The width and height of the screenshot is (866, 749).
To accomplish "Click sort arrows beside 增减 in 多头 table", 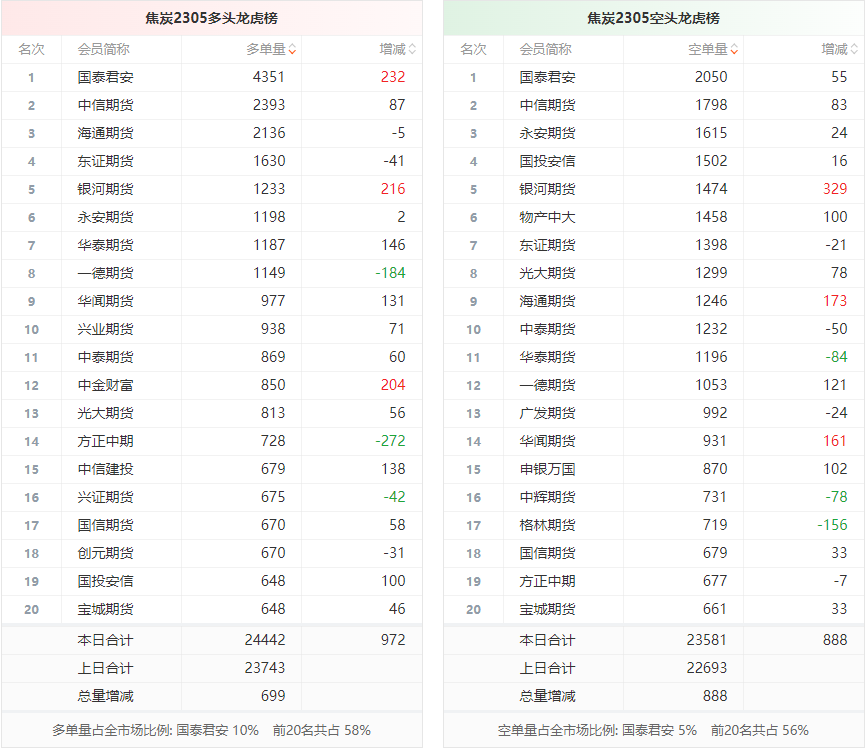I will pyautogui.click(x=412, y=49).
